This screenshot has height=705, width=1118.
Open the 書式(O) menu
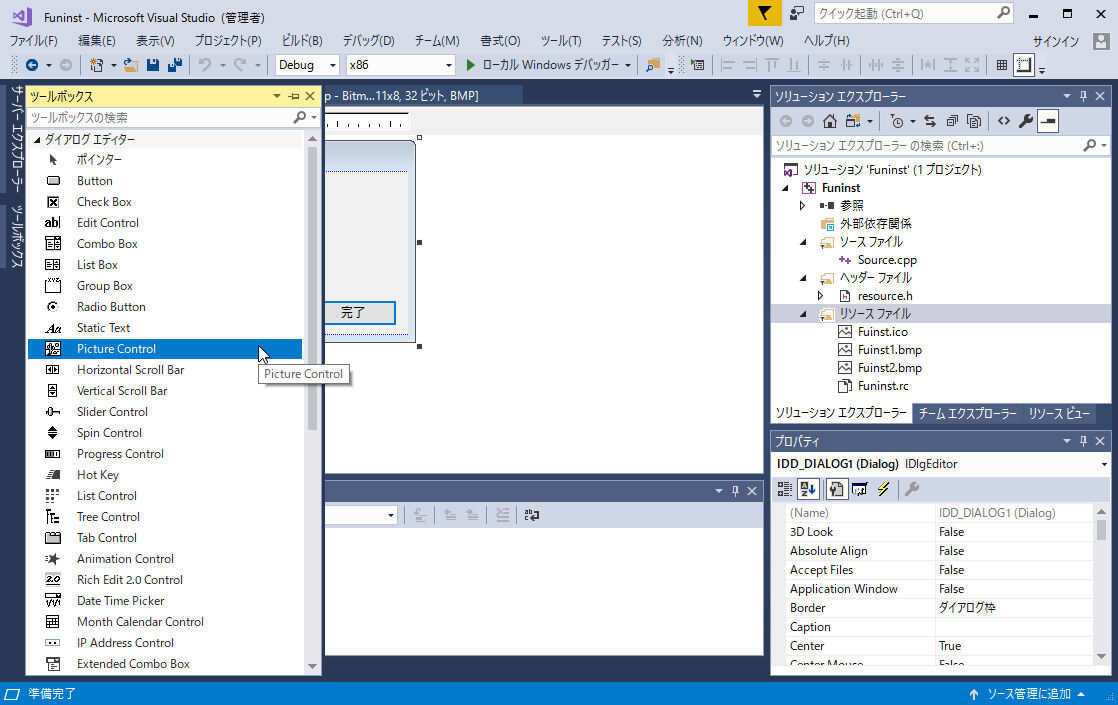tap(500, 41)
